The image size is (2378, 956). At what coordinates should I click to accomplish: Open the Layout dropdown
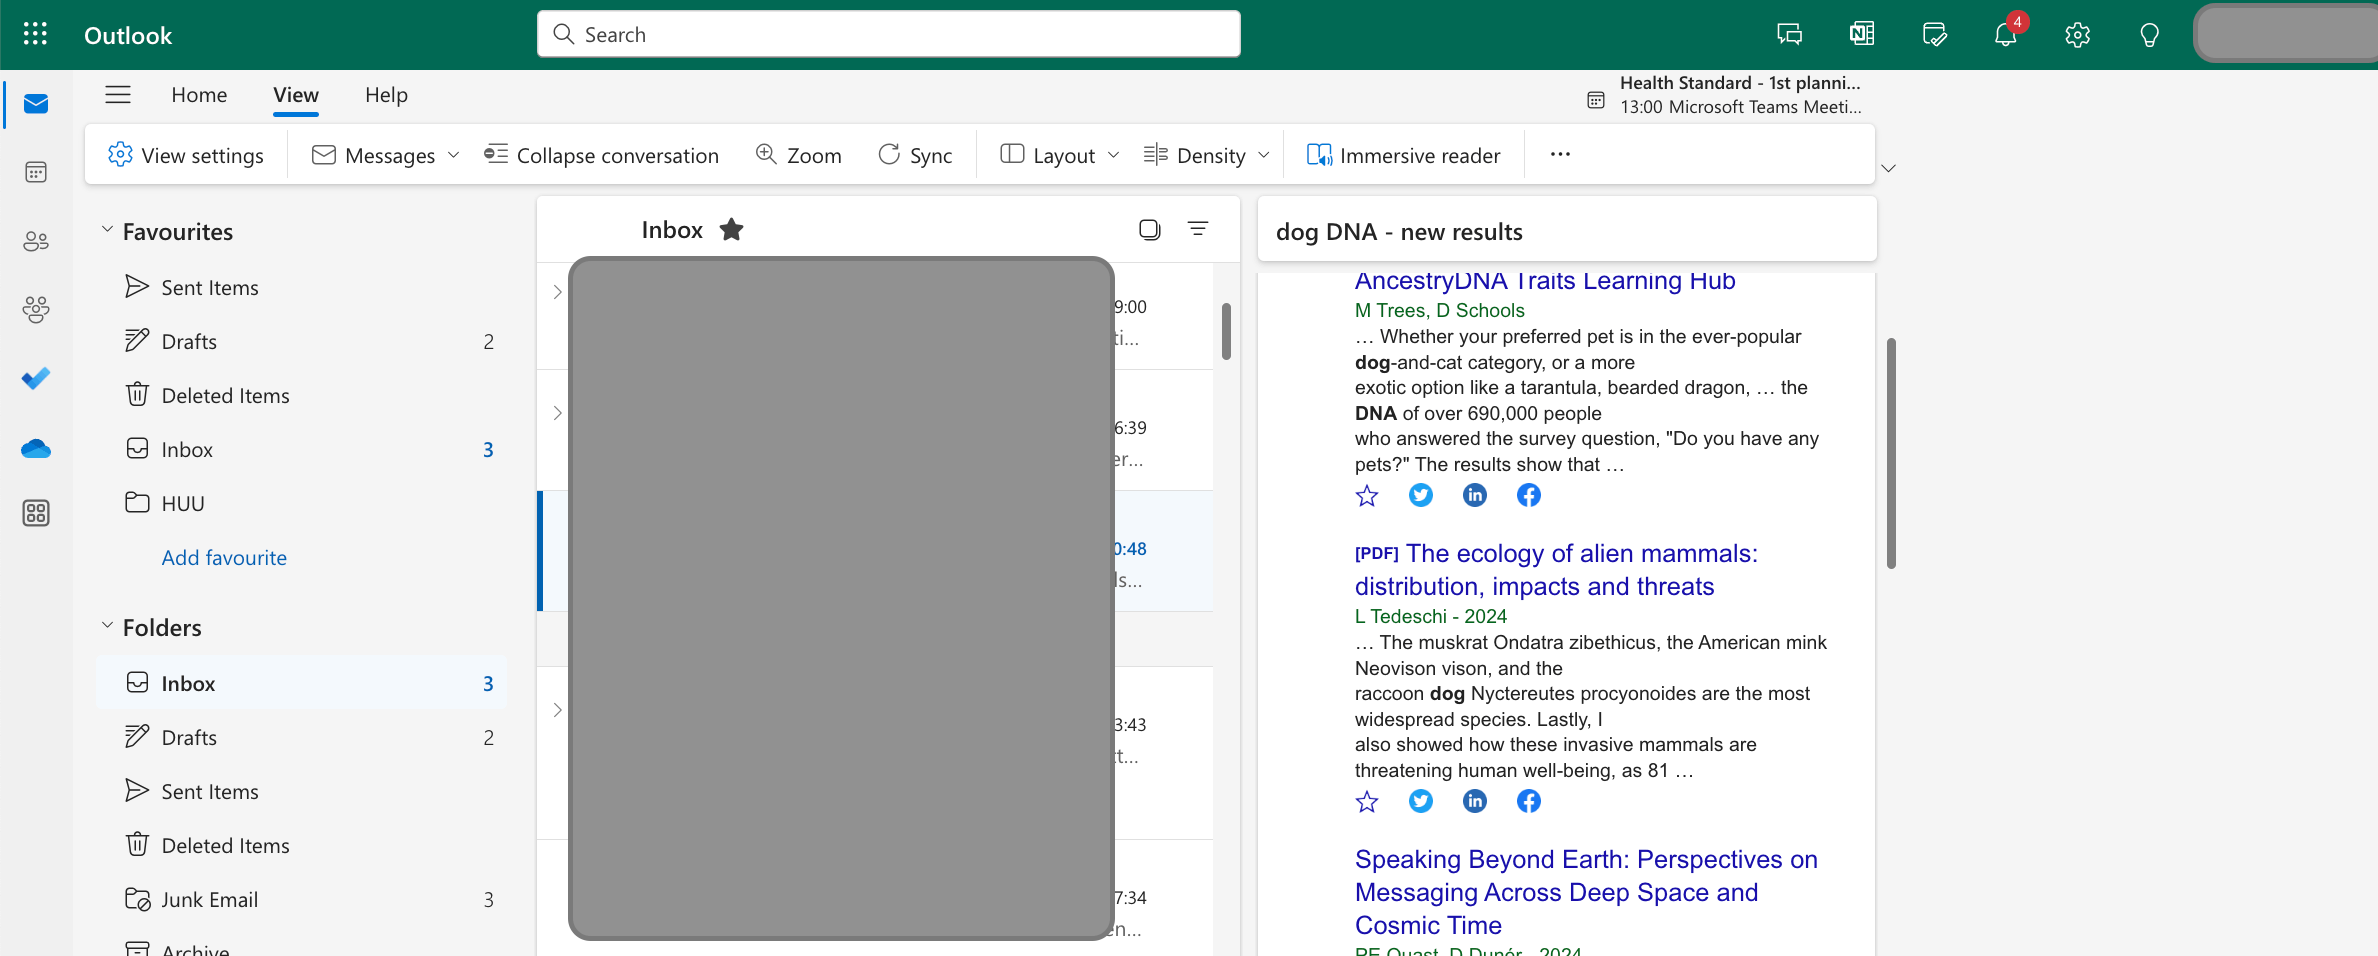click(x=1060, y=155)
